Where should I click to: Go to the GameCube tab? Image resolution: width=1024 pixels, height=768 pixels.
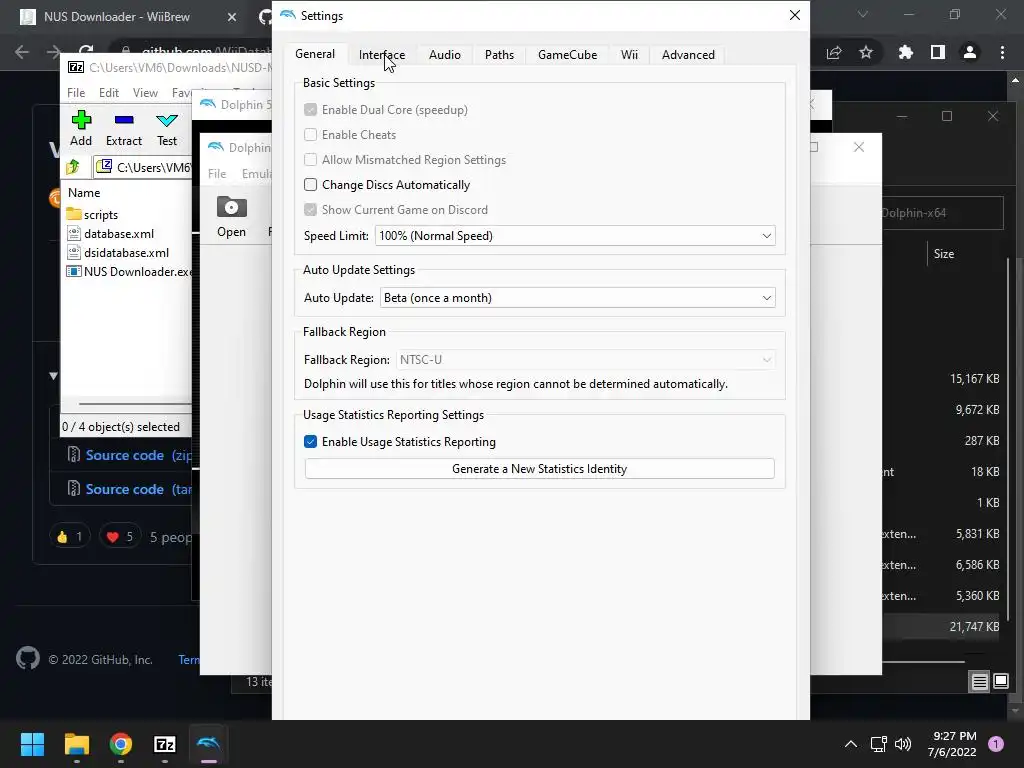point(568,55)
